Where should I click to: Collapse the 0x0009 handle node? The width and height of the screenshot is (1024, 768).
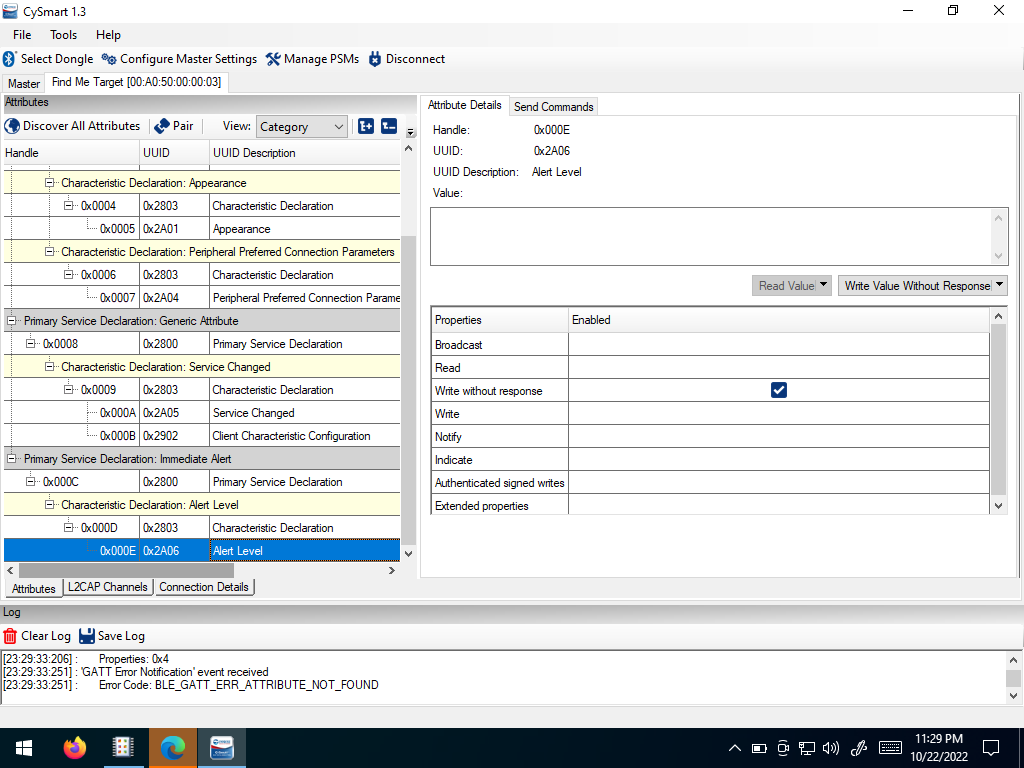click(69, 389)
